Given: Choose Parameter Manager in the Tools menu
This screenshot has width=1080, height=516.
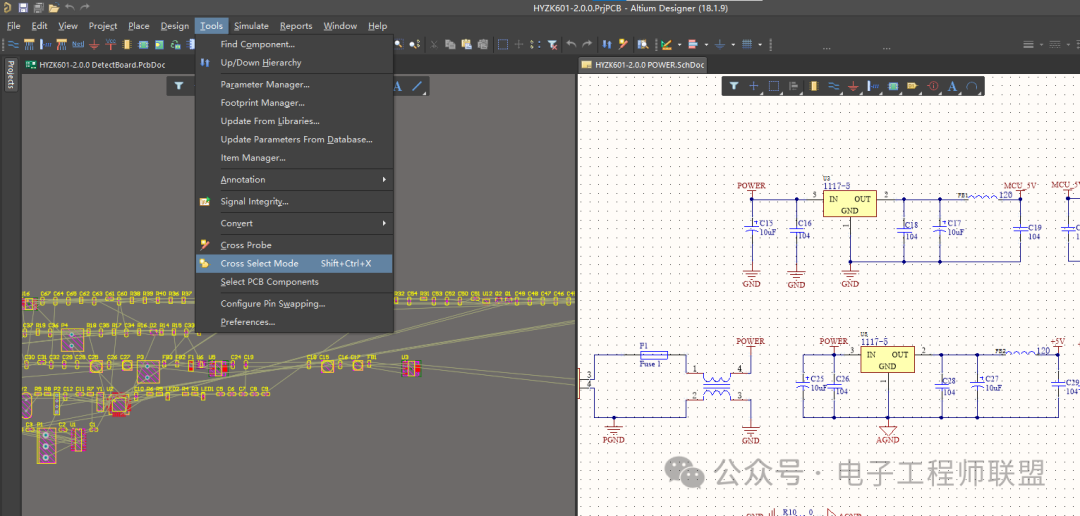Looking at the screenshot, I should (x=294, y=84).
